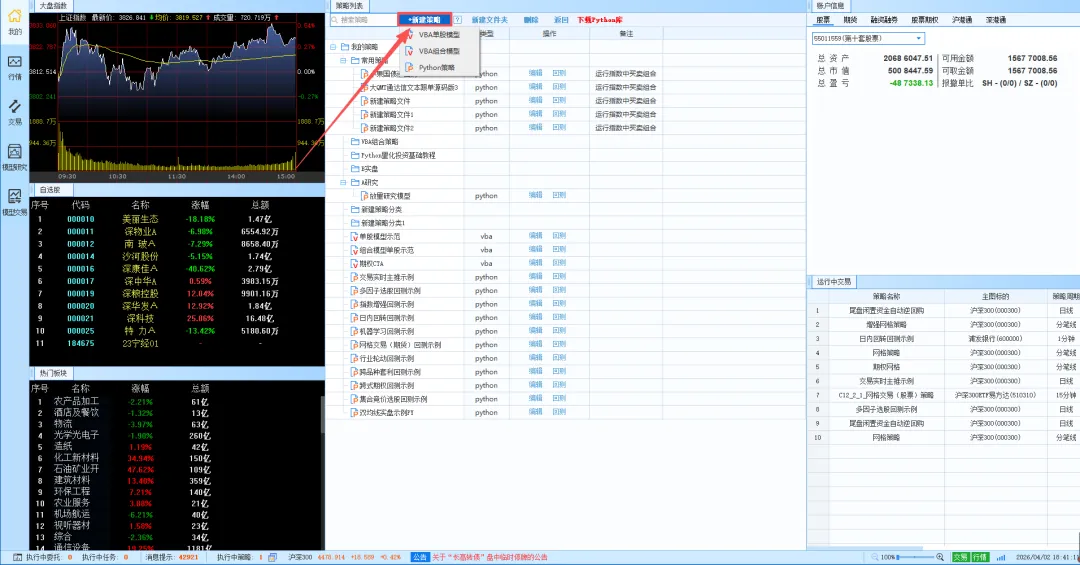Click the Python icon of 机器学习回测示例

coord(355,331)
